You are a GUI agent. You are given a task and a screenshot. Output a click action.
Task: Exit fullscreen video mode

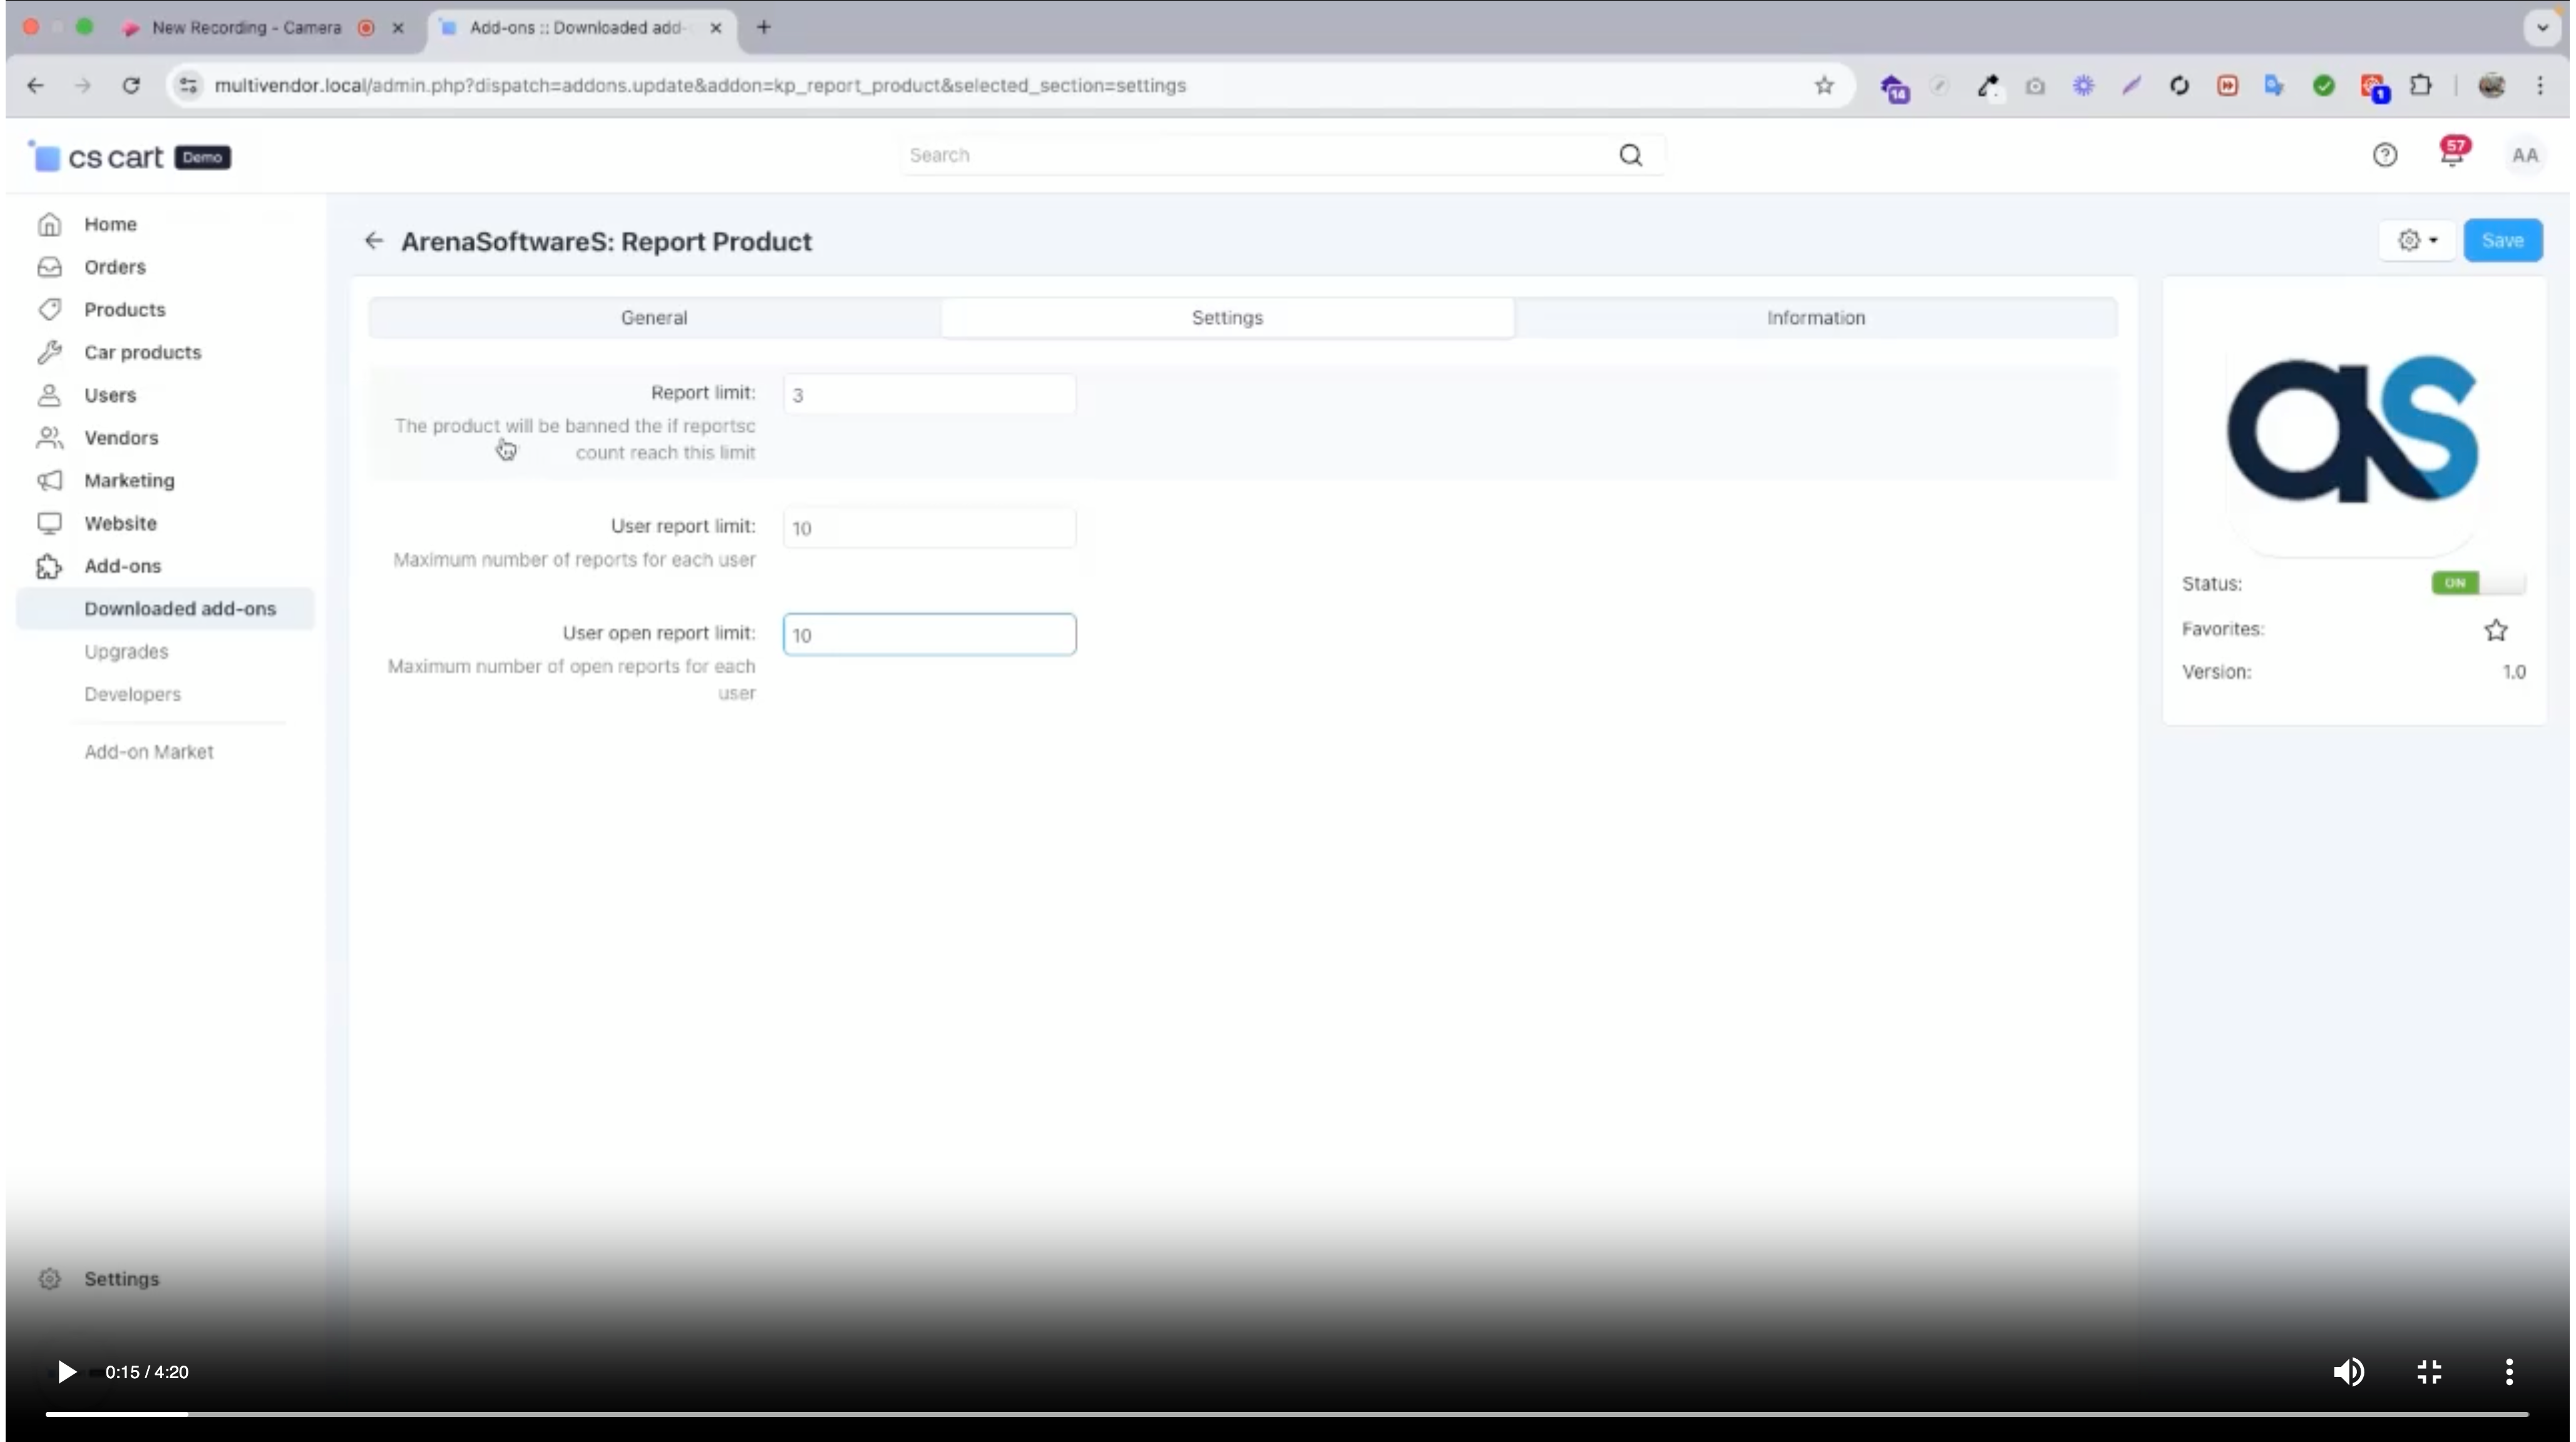[2429, 1372]
